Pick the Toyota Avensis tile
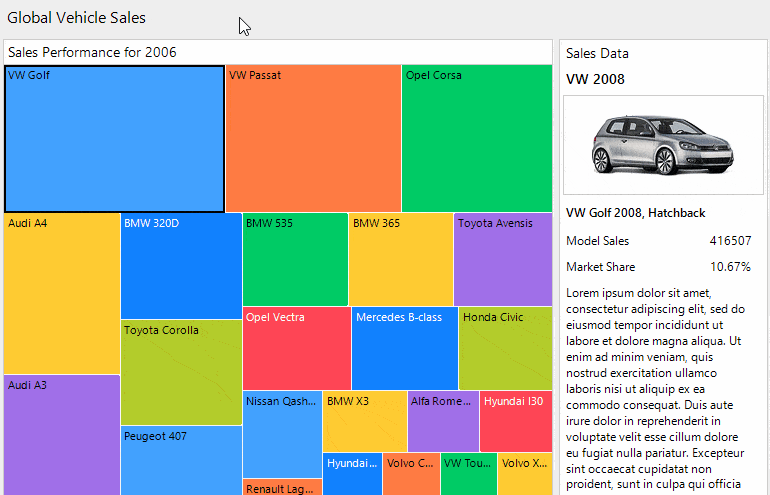Screen dimensions: 770x495 point(503,260)
